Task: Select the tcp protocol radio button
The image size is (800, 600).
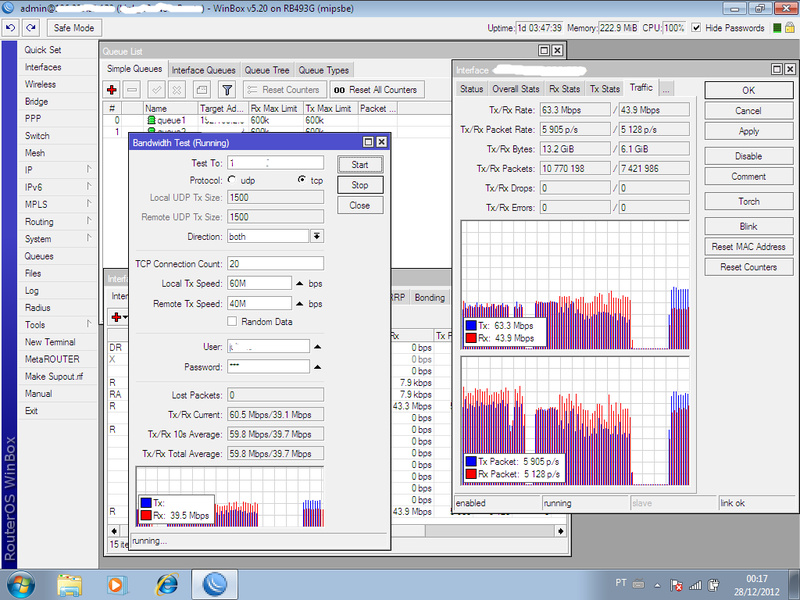Action: (302, 180)
